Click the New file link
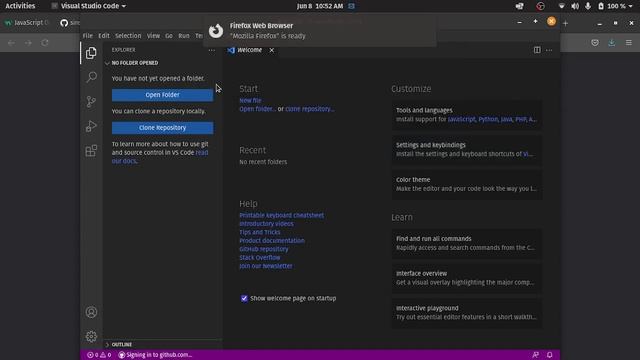The width and height of the screenshot is (640, 360). 250,100
